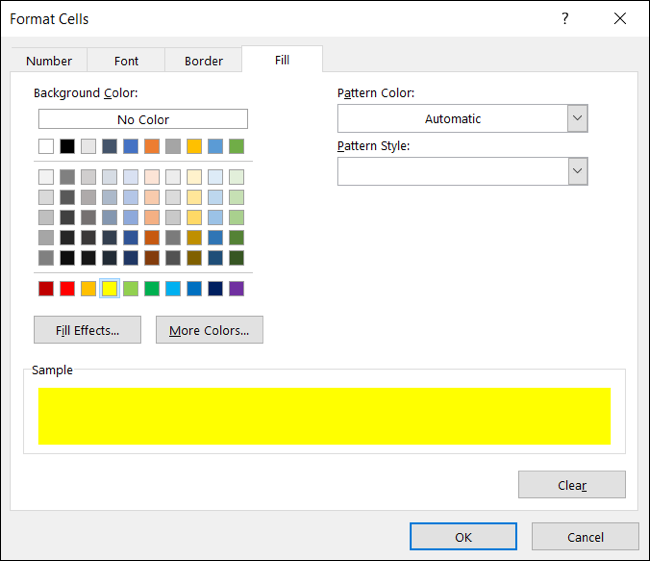Click the More Colors button
This screenshot has width=650, height=561.
(209, 330)
